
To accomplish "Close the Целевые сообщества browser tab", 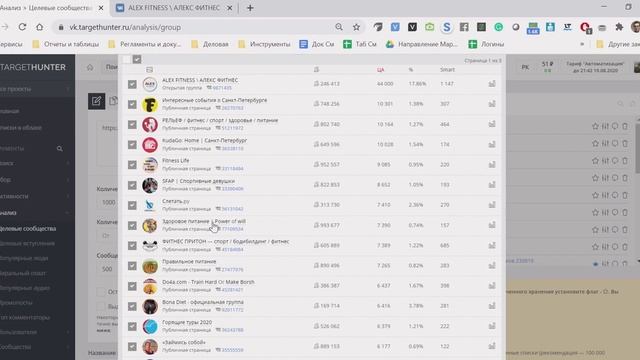I will click(x=101, y=8).
